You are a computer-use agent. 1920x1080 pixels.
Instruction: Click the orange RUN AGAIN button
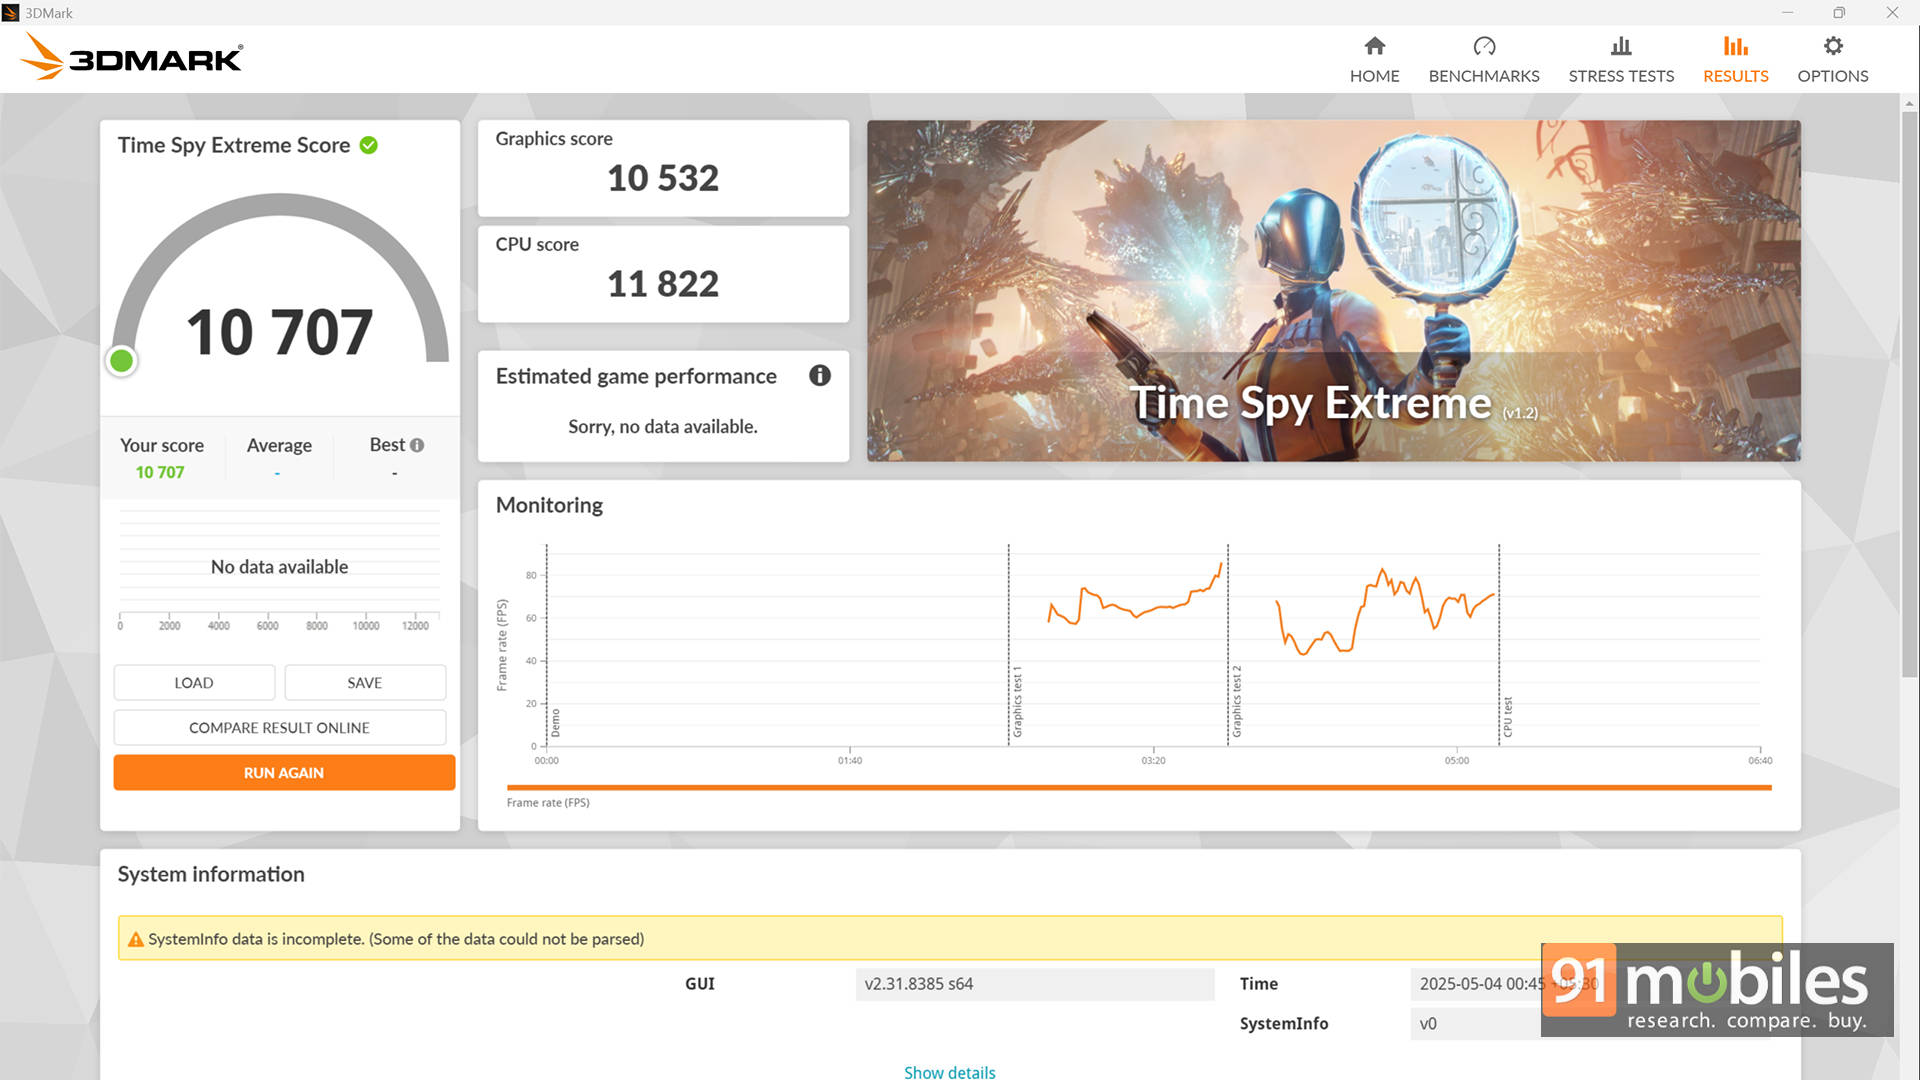(x=284, y=772)
